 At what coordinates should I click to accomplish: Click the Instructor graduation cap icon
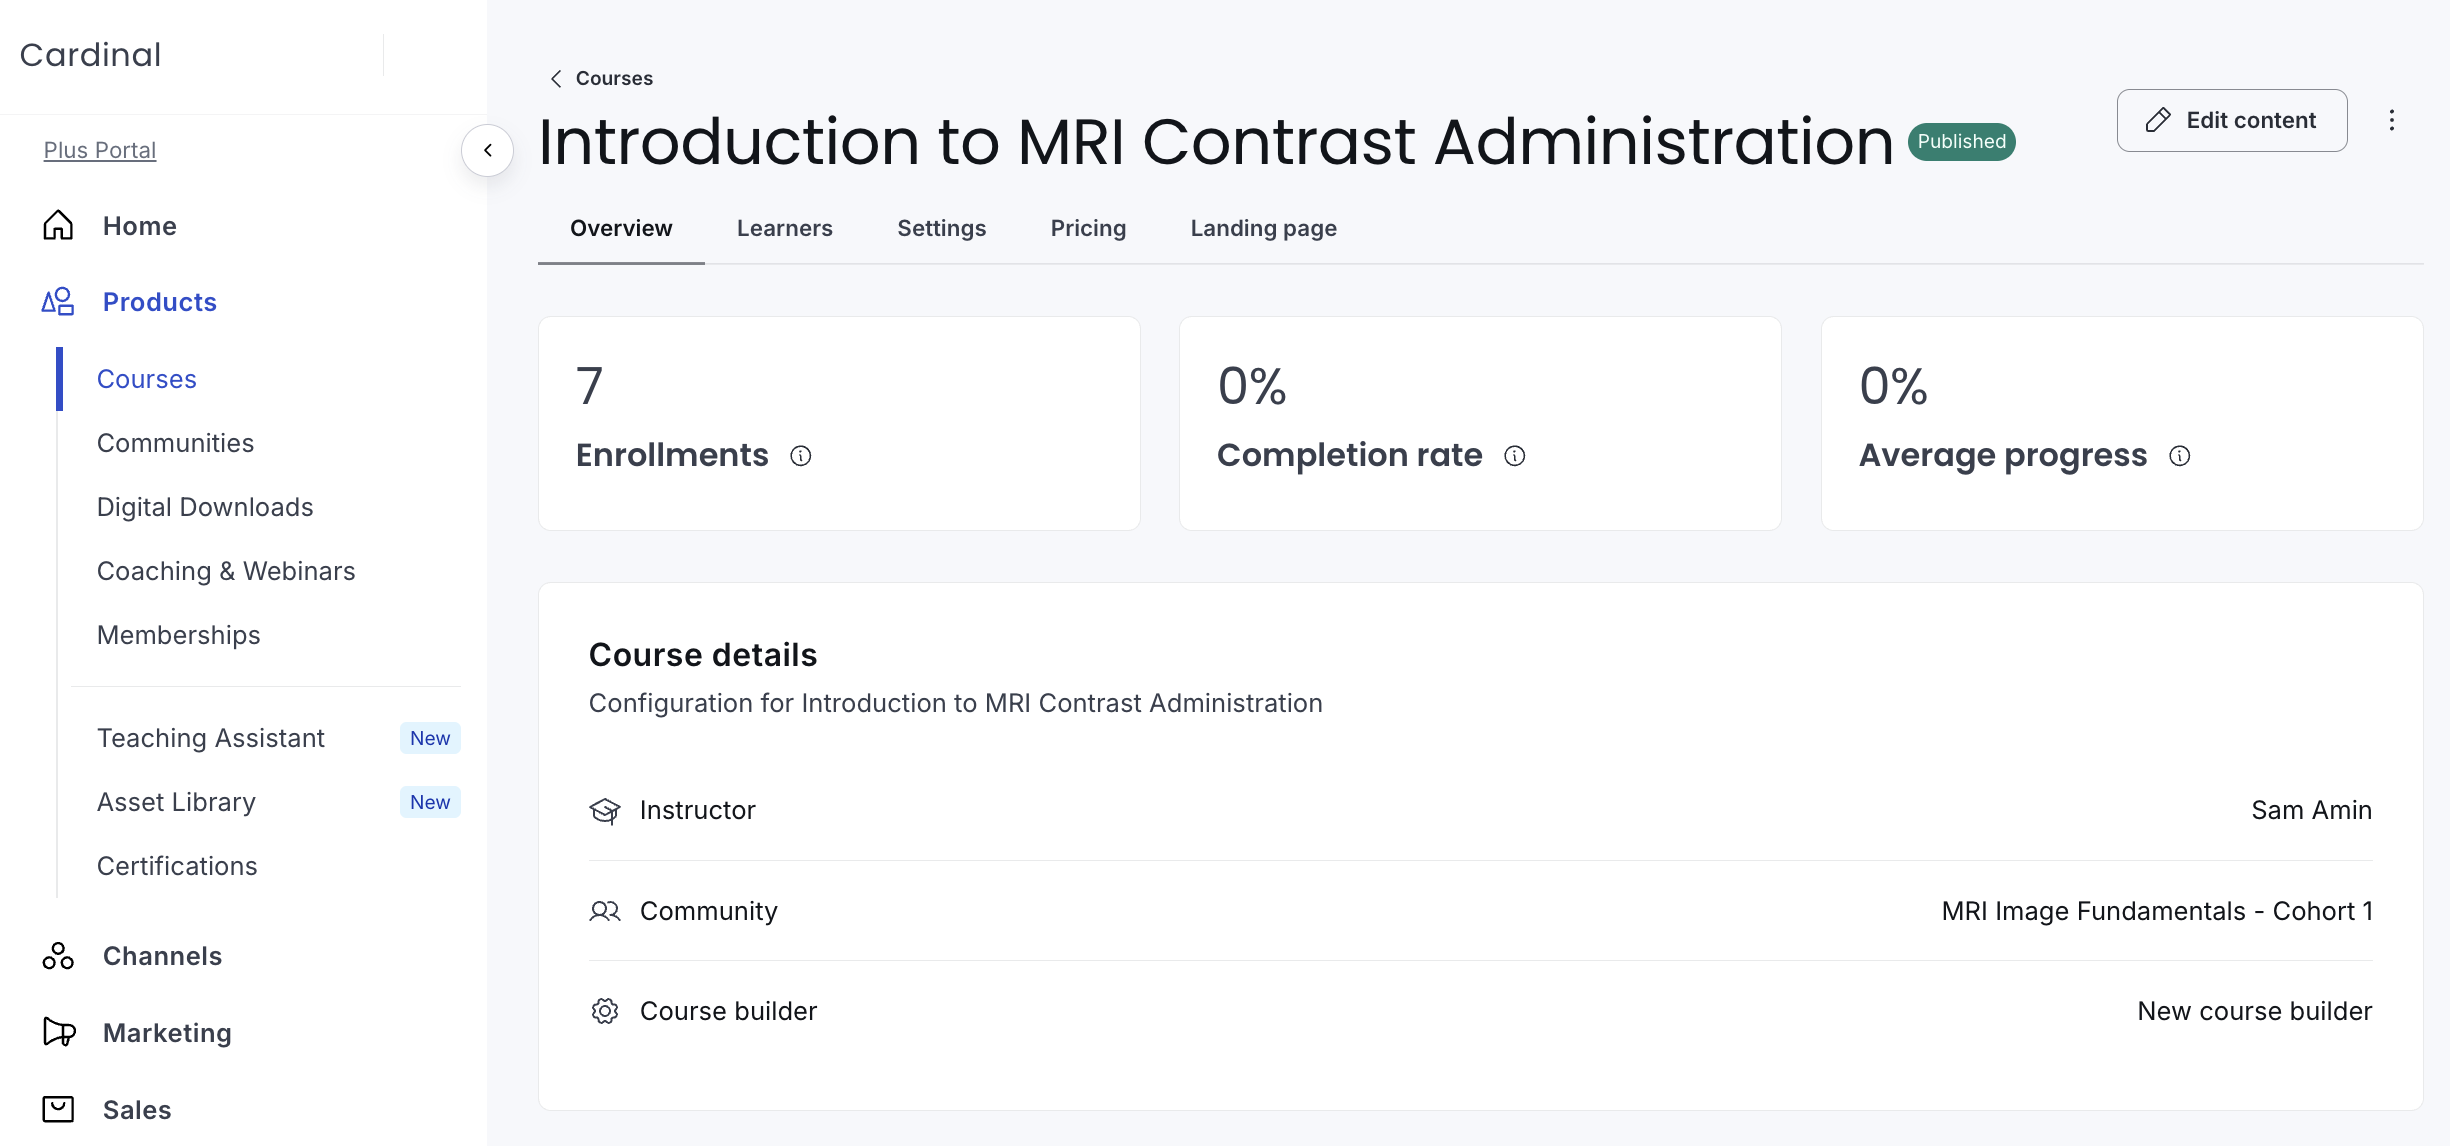tap(605, 811)
